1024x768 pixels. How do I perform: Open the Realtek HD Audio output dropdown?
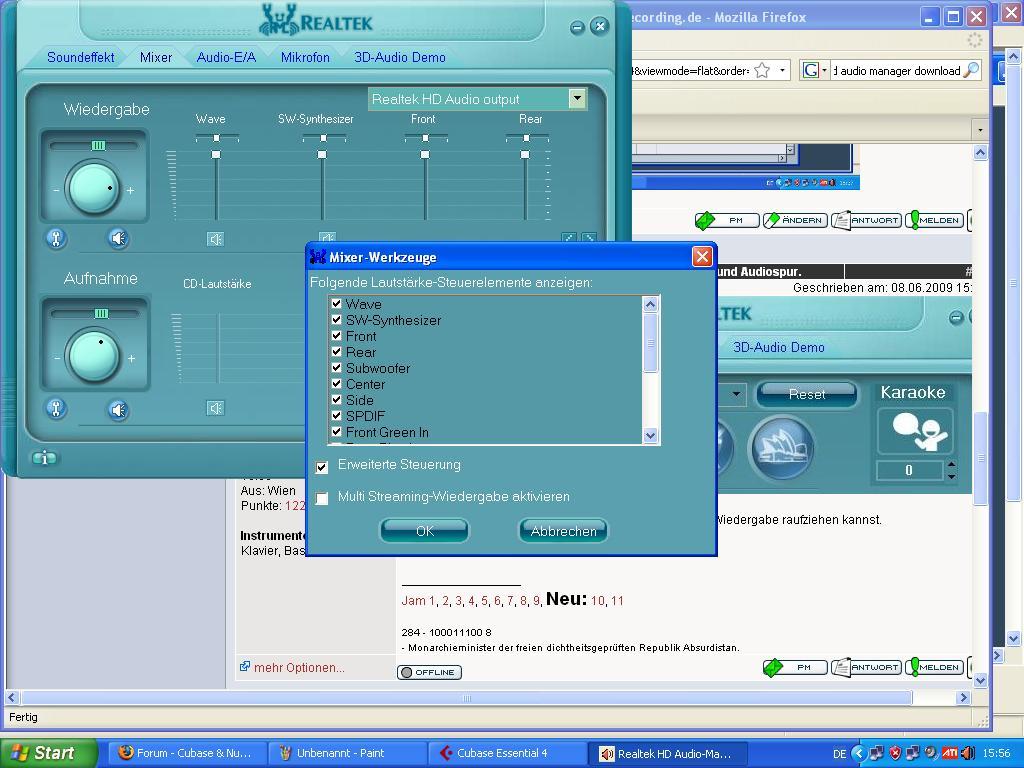[577, 99]
